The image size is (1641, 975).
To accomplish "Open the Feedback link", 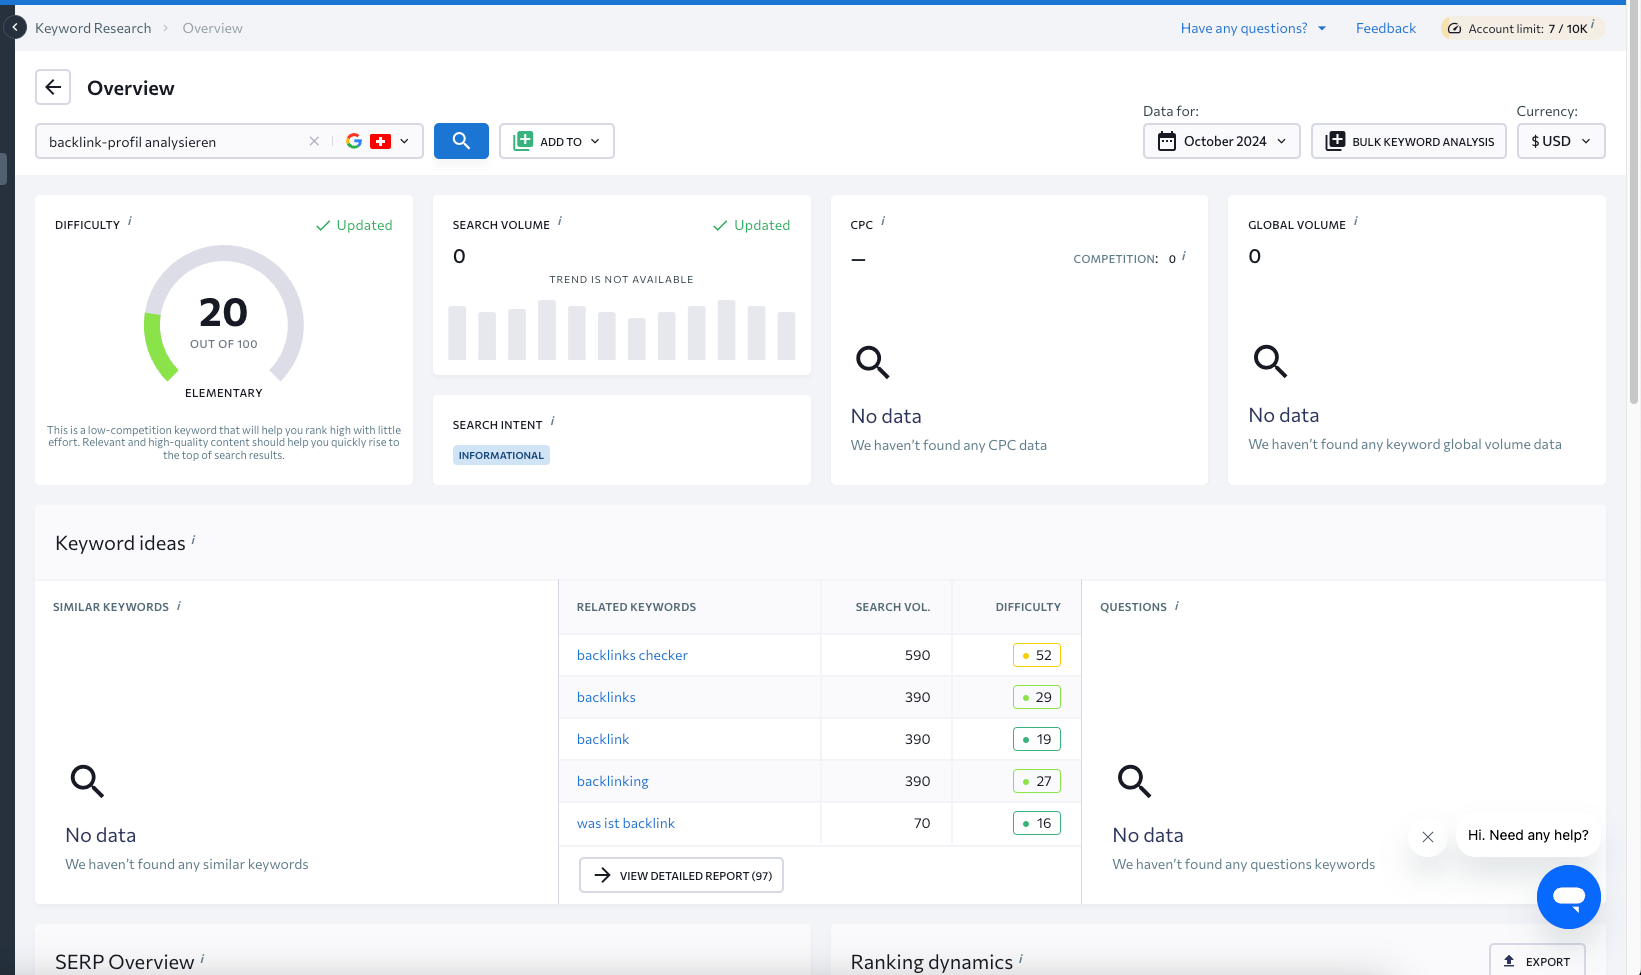I will click(1386, 28).
